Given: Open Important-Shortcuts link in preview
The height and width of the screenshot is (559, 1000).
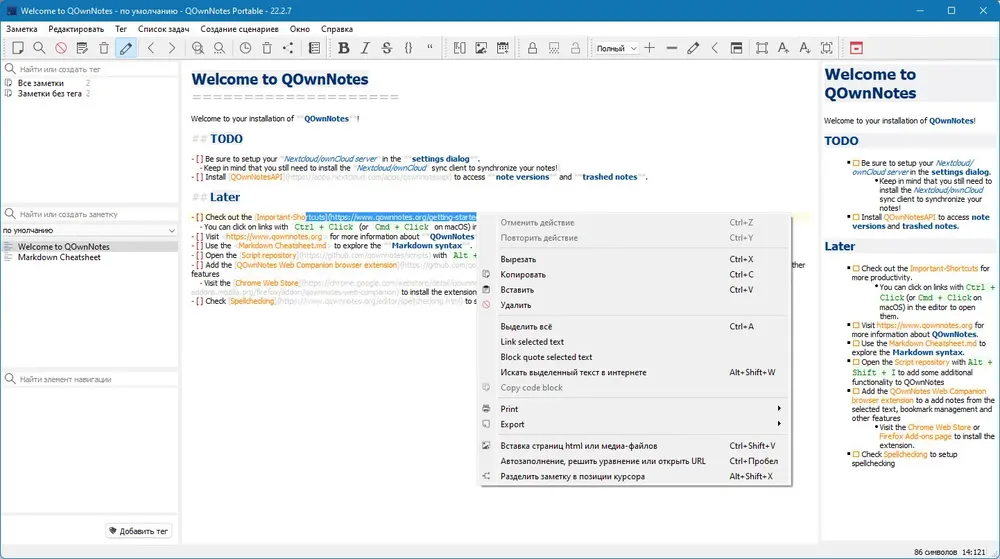Looking at the screenshot, I should click(x=943, y=268).
